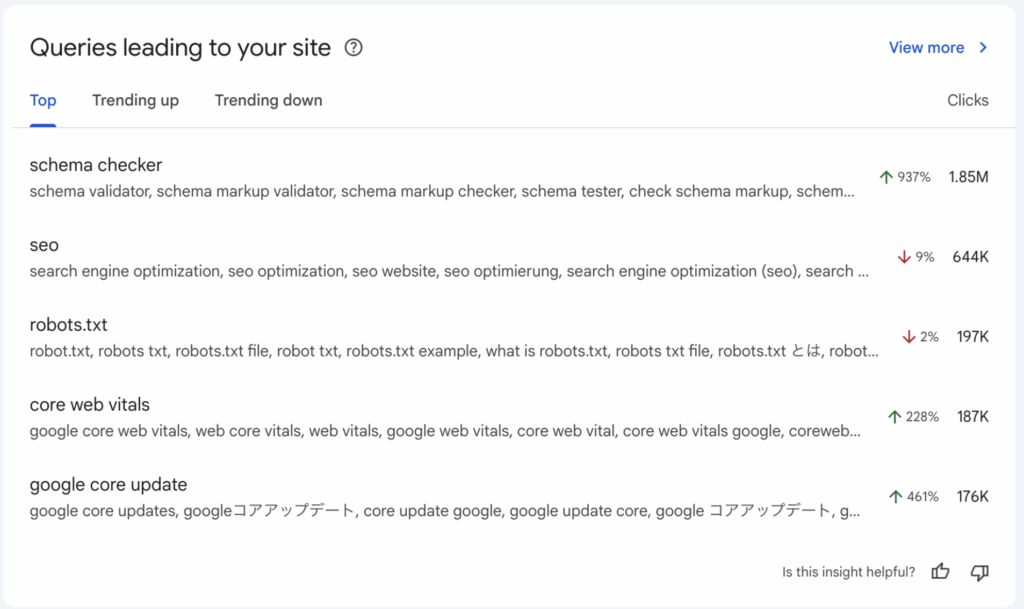Switch to the Top tab

tap(43, 100)
